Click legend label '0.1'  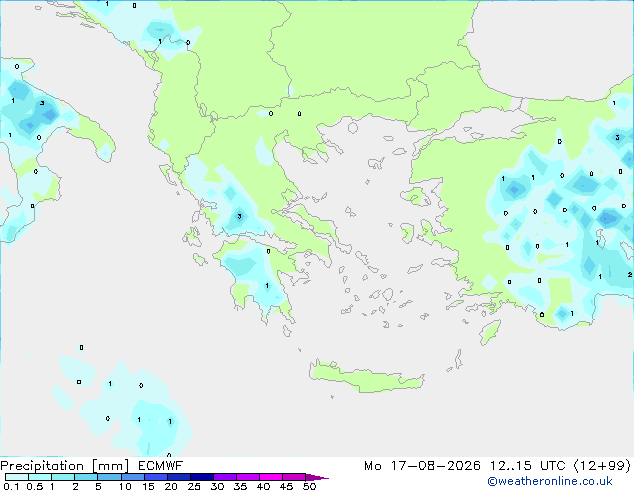tap(11, 486)
